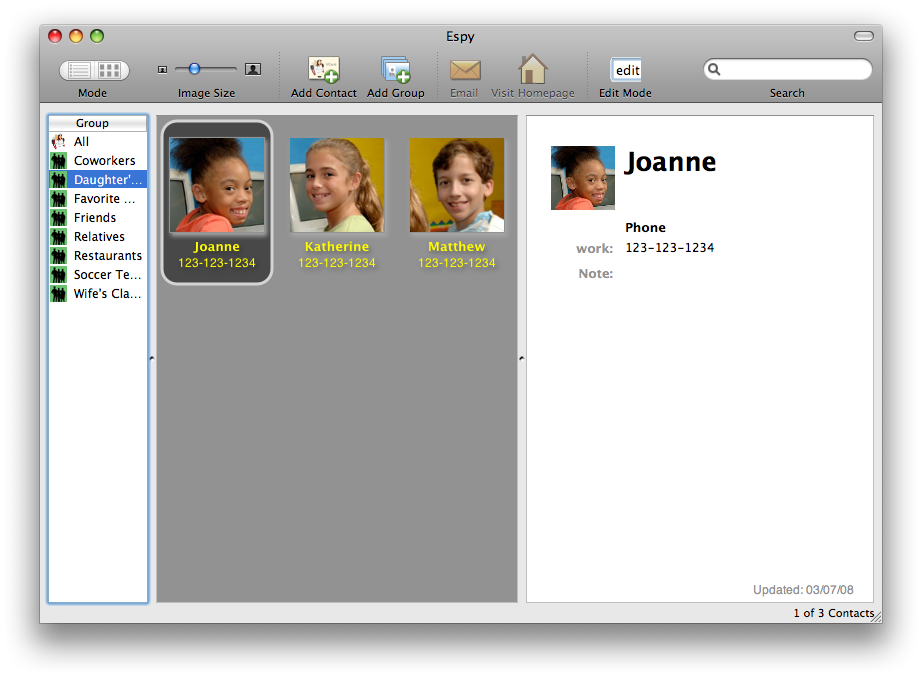This screenshot has height=678, width=922.
Task: Select Katherine's contact photo
Action: click(337, 185)
